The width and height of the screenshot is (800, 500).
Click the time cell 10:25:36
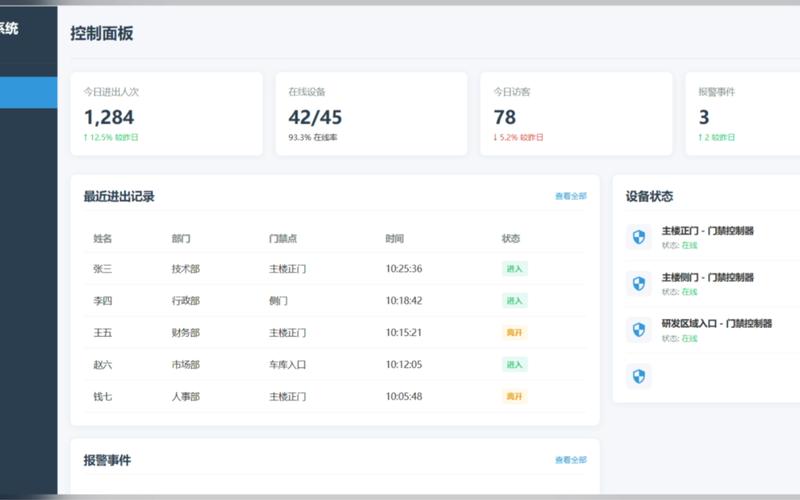click(x=404, y=269)
